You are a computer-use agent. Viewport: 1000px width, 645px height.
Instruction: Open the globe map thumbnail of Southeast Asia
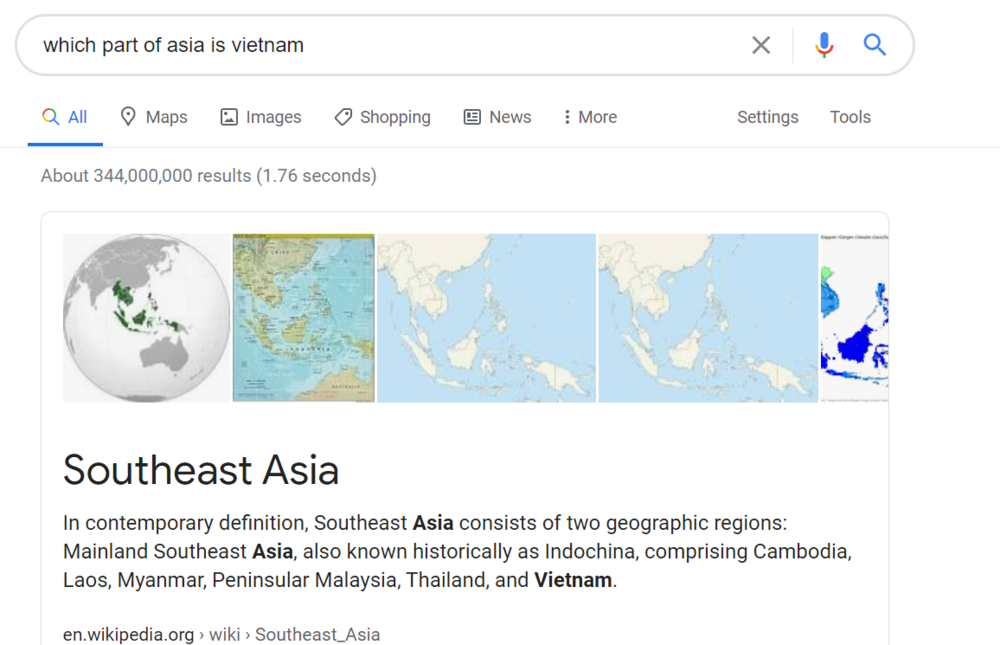tap(147, 318)
